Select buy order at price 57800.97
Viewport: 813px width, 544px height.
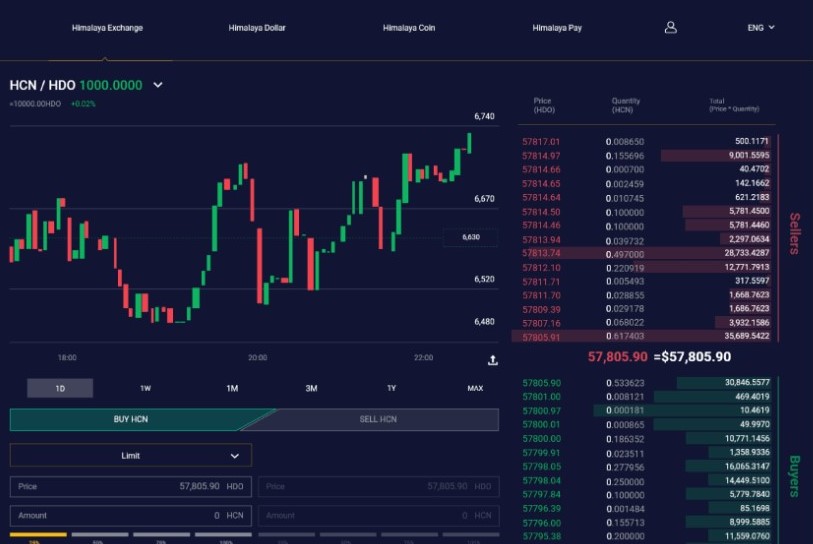click(646, 410)
